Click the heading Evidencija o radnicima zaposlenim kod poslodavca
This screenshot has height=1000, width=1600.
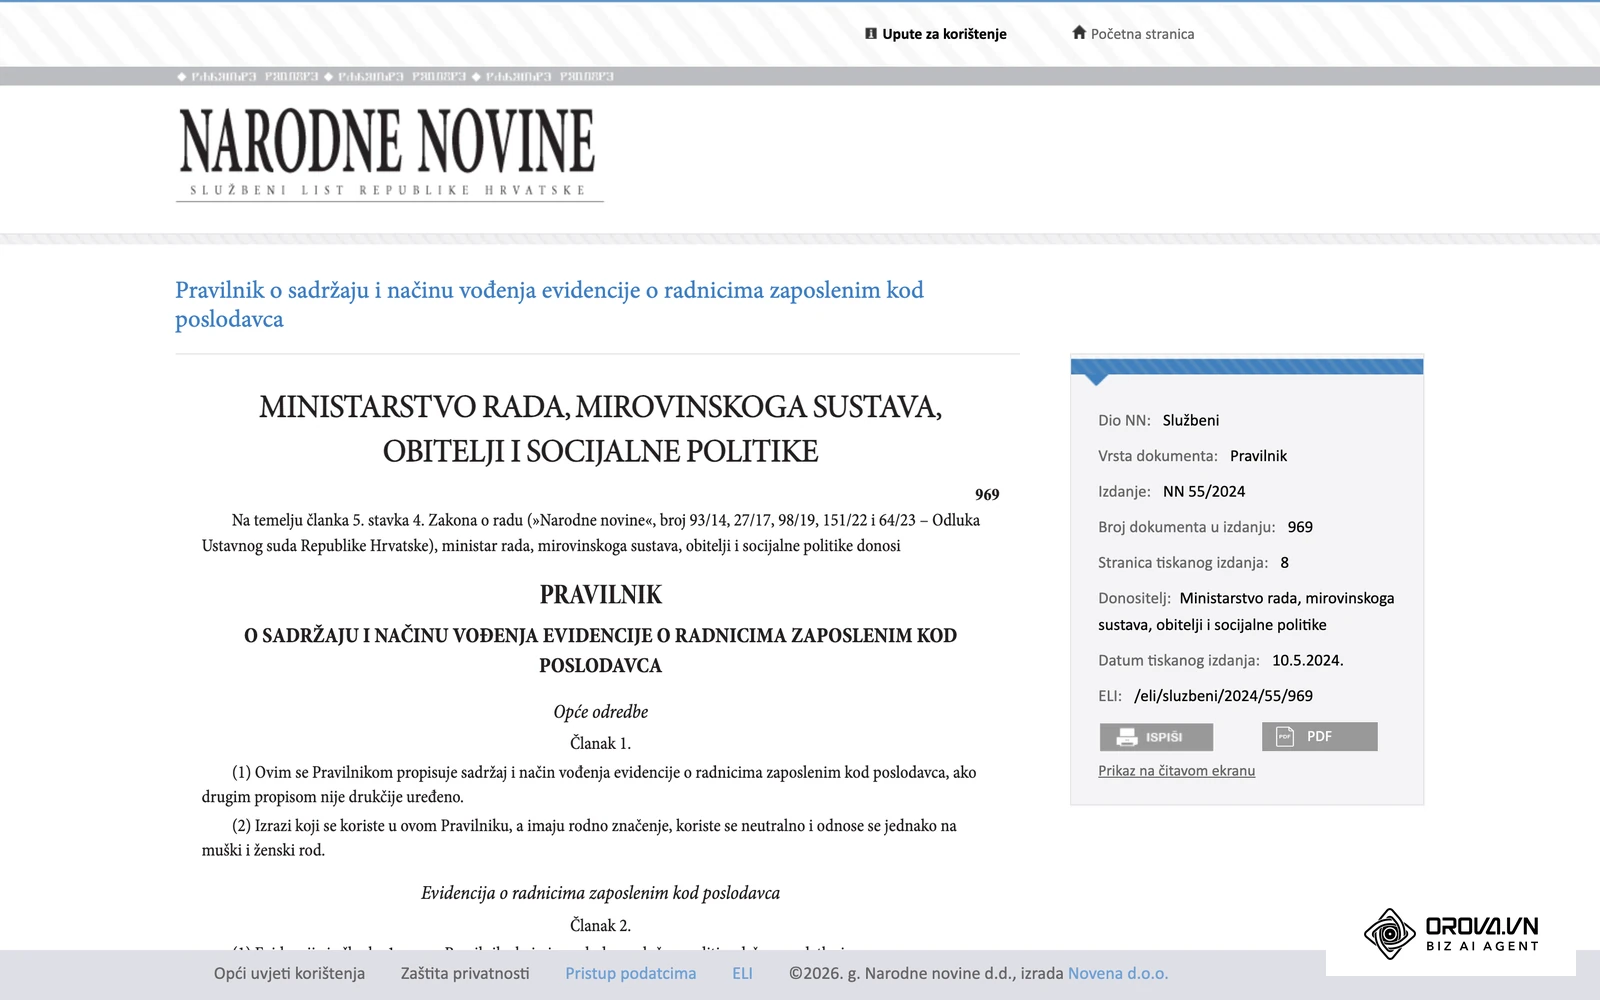pyautogui.click(x=600, y=893)
